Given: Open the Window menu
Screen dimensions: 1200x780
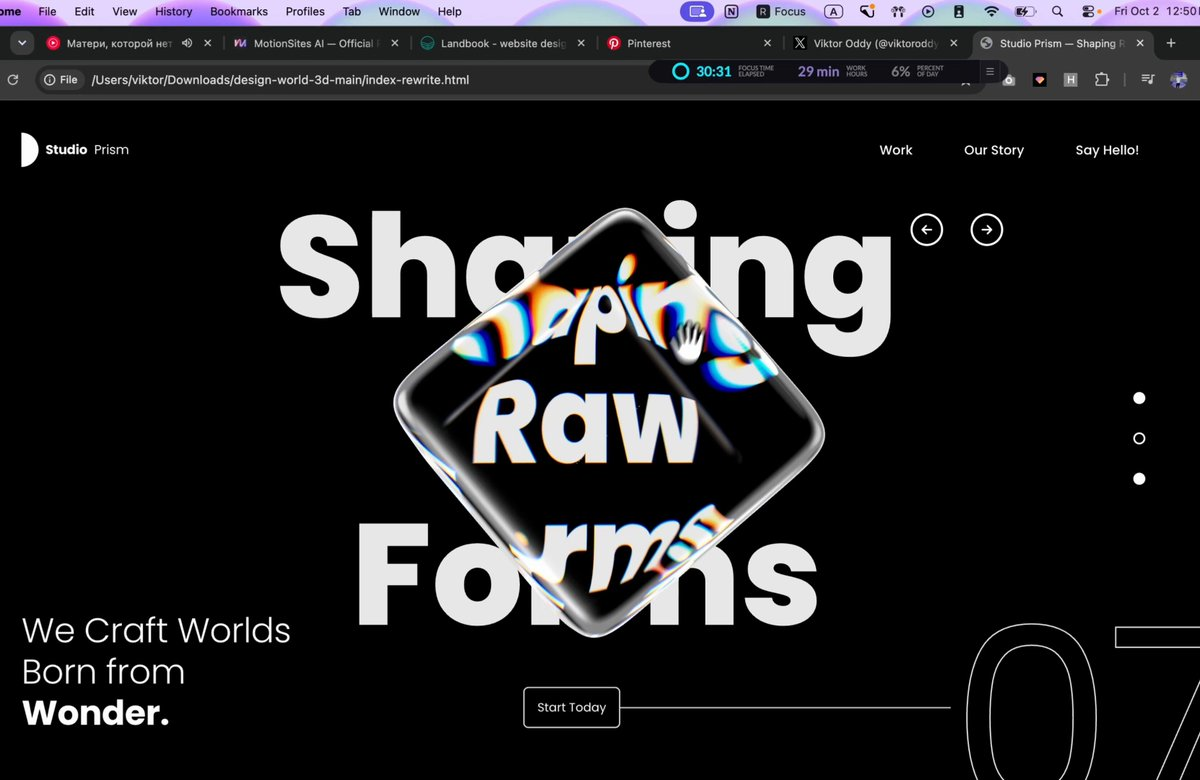Looking at the screenshot, I should point(399,11).
